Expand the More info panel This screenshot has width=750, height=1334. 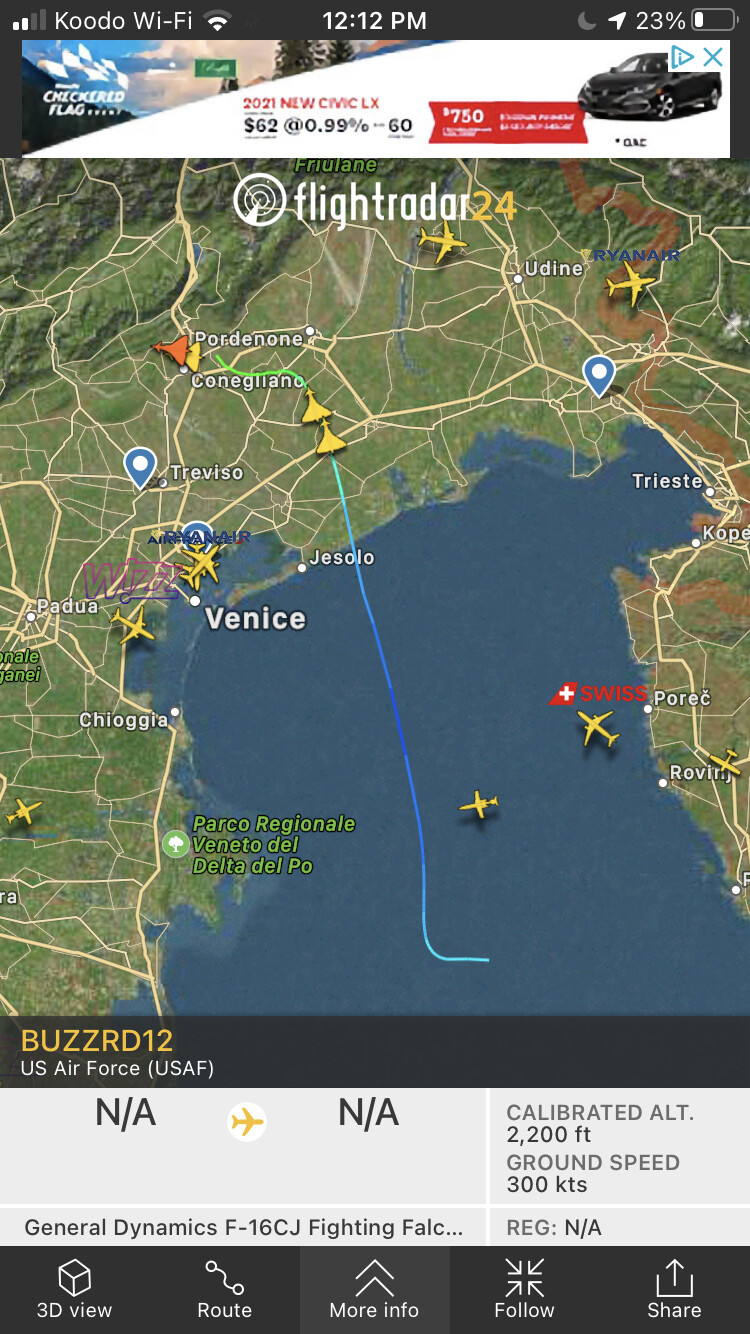[x=374, y=1289]
